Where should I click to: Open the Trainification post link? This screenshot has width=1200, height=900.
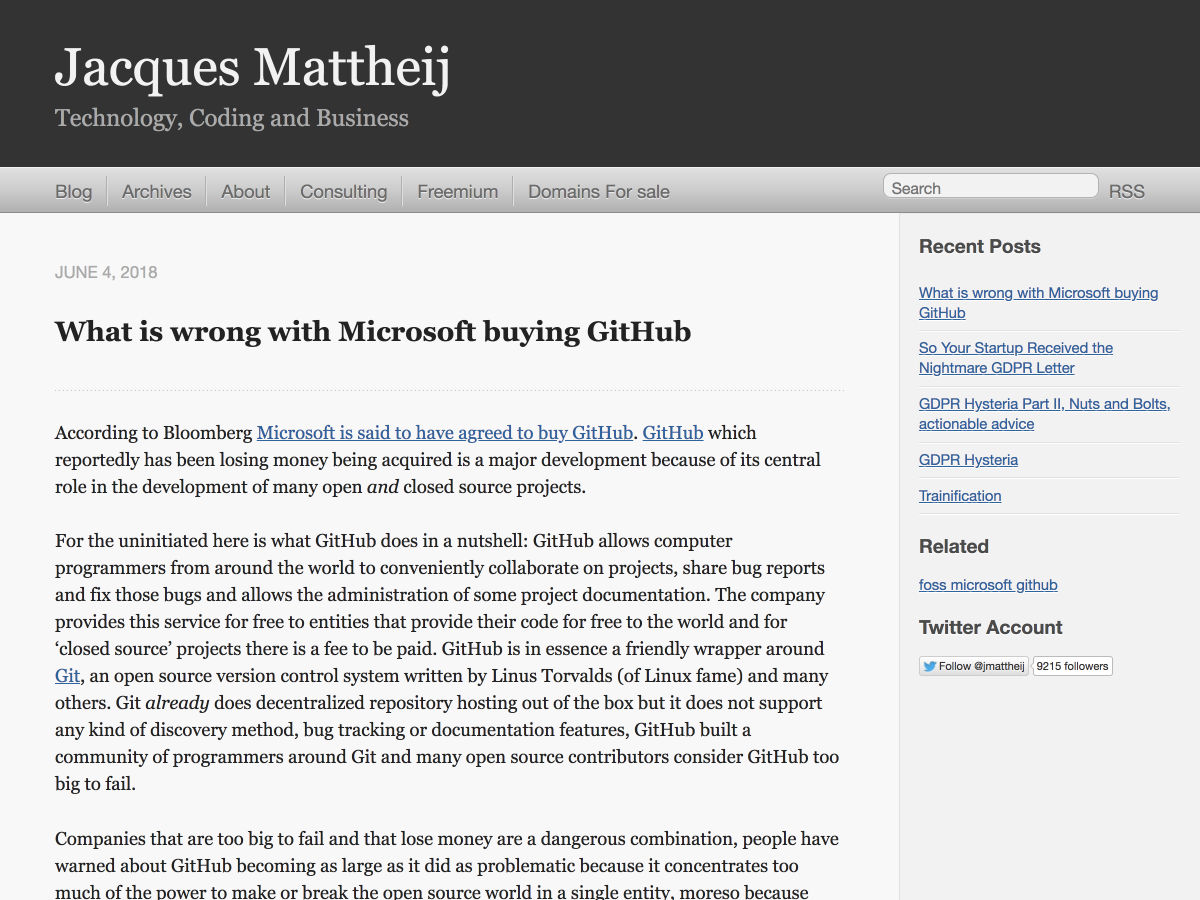[960, 496]
